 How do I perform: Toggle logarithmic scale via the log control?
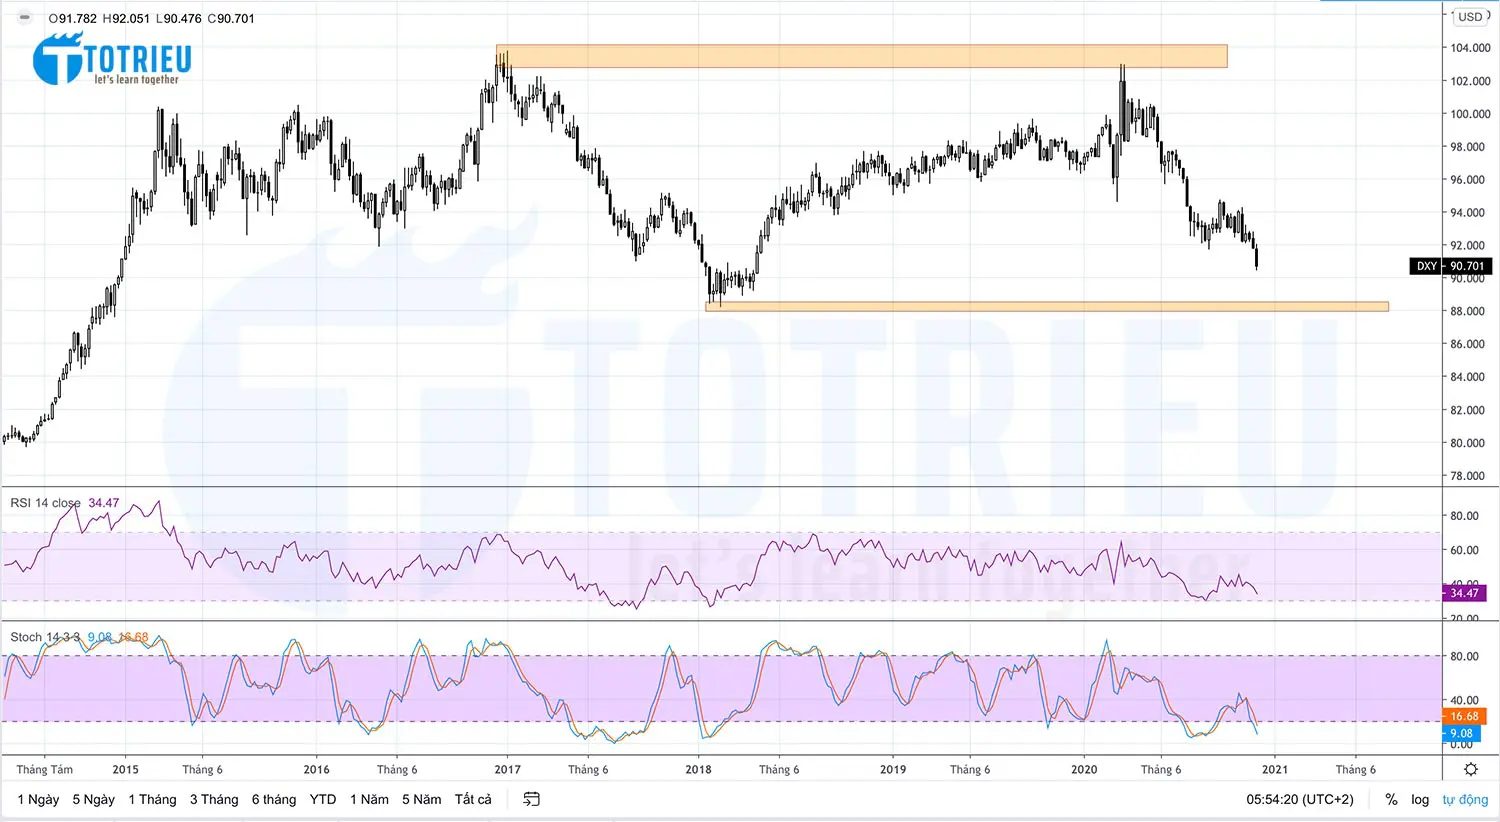coord(1420,799)
